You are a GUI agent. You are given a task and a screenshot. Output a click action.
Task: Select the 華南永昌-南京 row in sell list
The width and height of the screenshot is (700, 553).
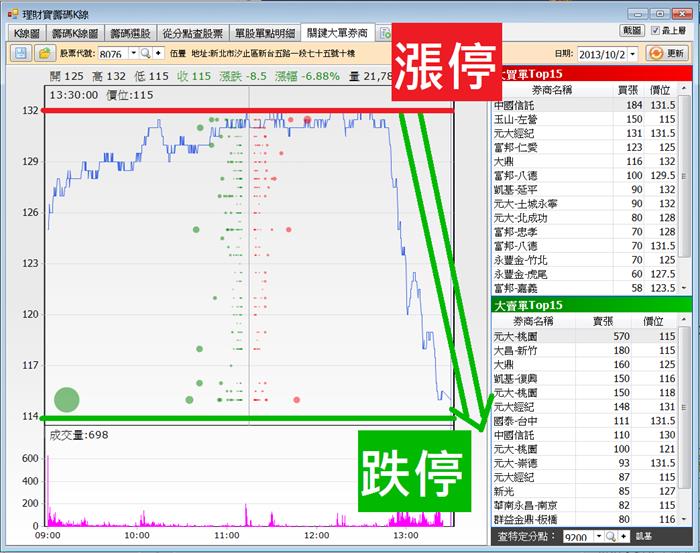pyautogui.click(x=585, y=505)
